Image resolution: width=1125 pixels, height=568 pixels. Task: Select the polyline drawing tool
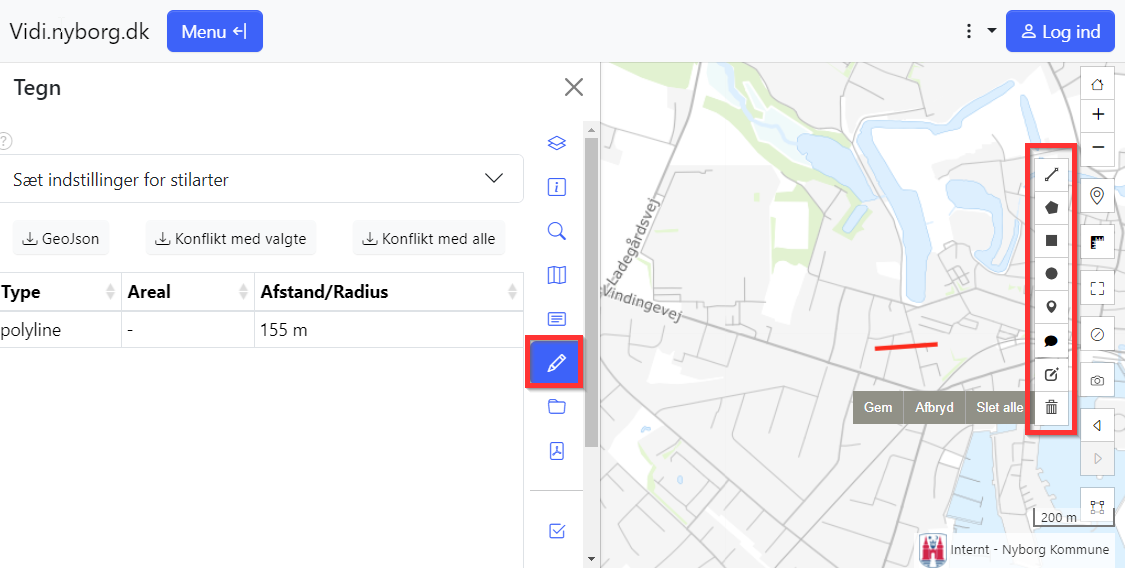[1051, 175]
